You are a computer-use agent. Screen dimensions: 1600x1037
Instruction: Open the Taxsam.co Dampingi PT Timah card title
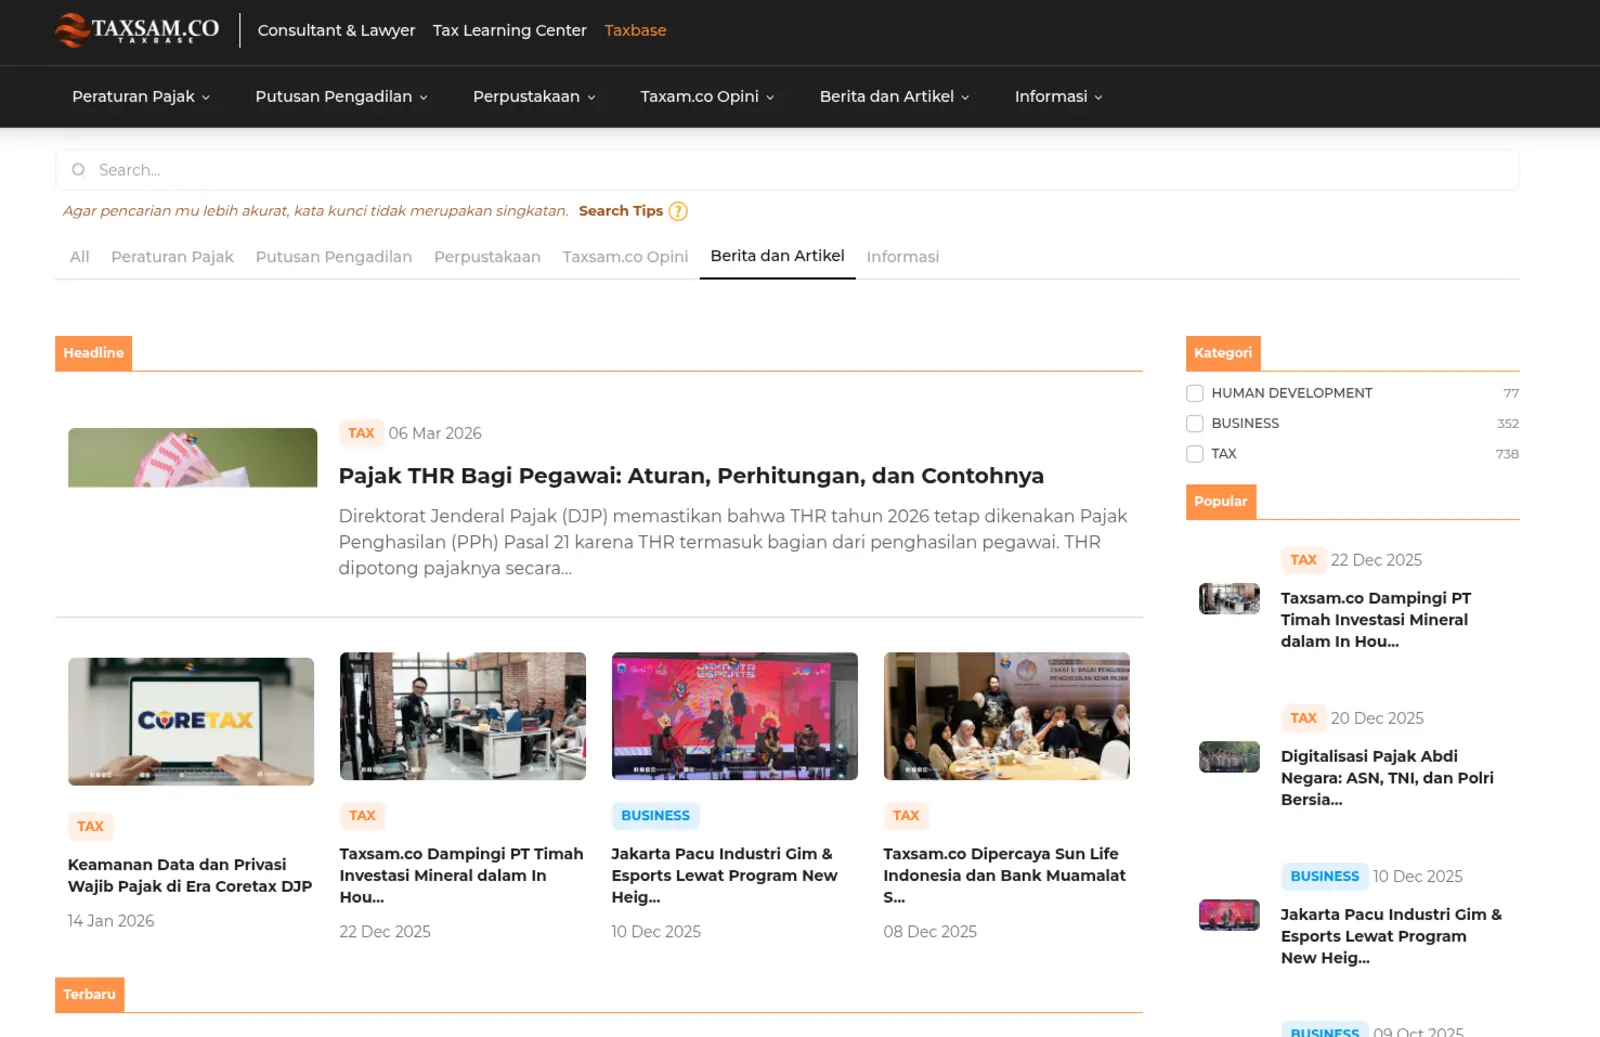(x=461, y=875)
